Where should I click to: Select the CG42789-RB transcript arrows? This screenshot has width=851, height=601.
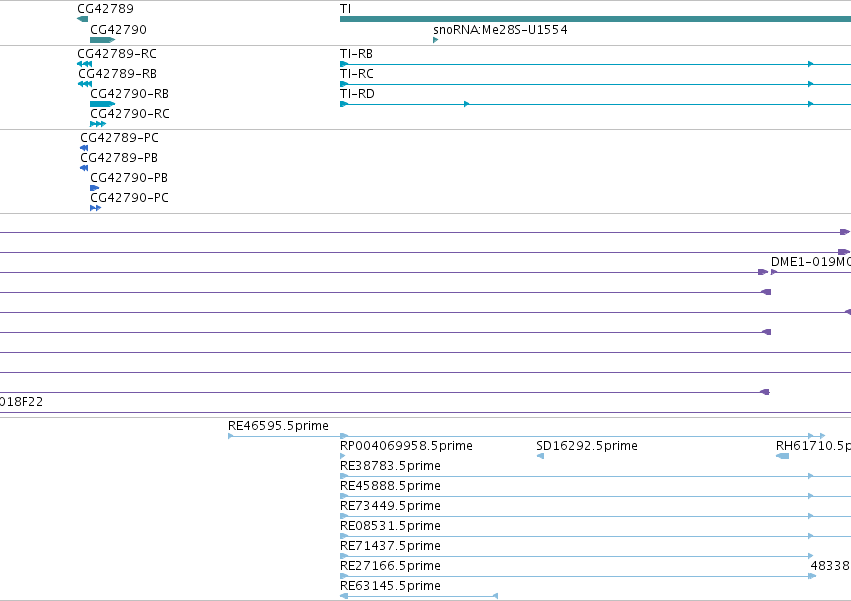coord(85,84)
